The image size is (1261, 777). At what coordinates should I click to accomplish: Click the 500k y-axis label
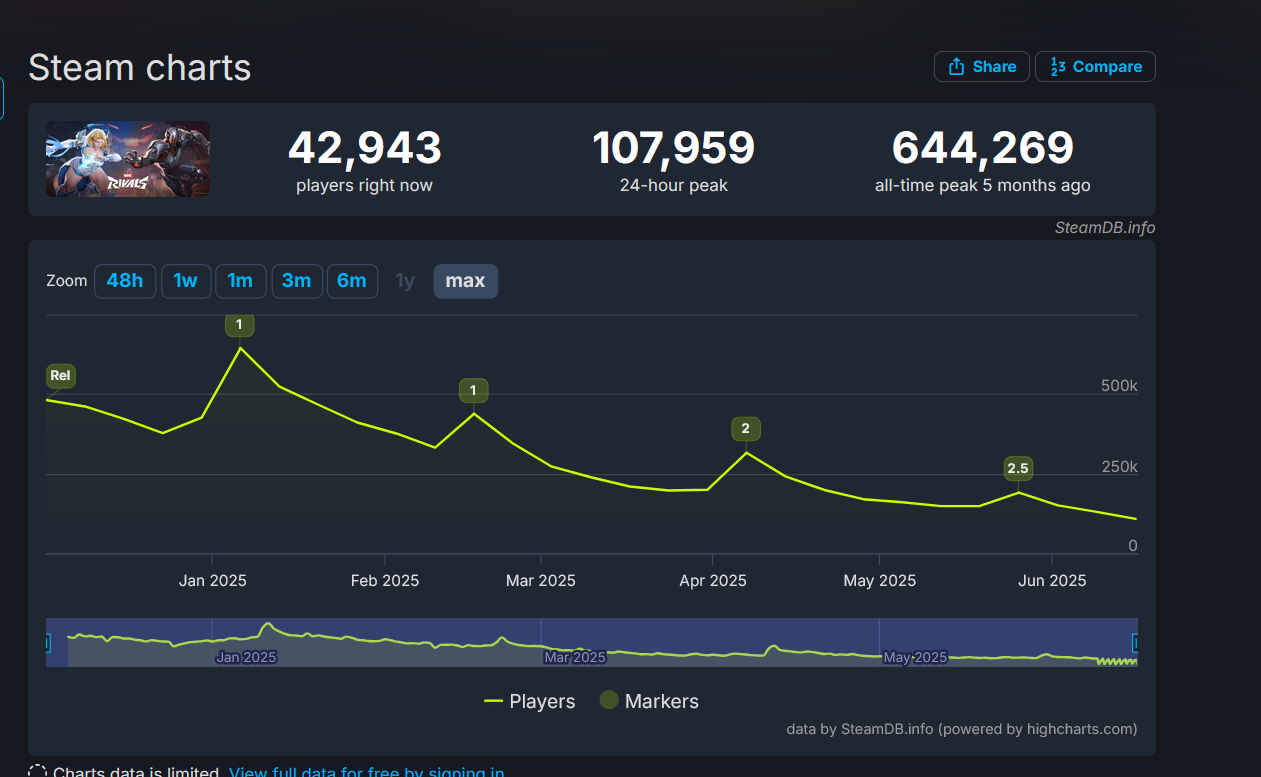pos(1118,386)
